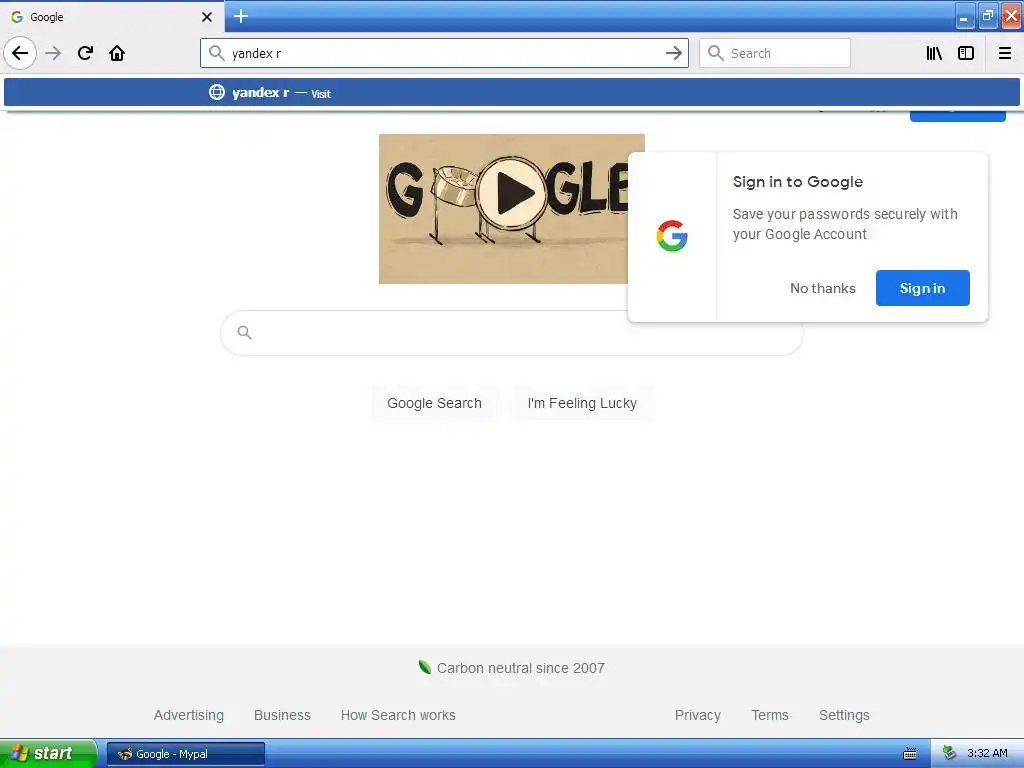
Task: Open the browser home page
Action: point(117,53)
